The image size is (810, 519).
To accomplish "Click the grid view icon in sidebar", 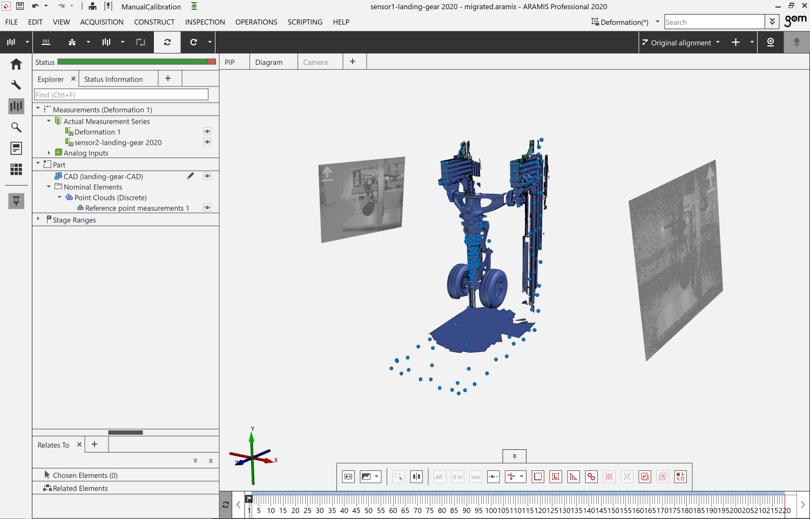I will 16,169.
